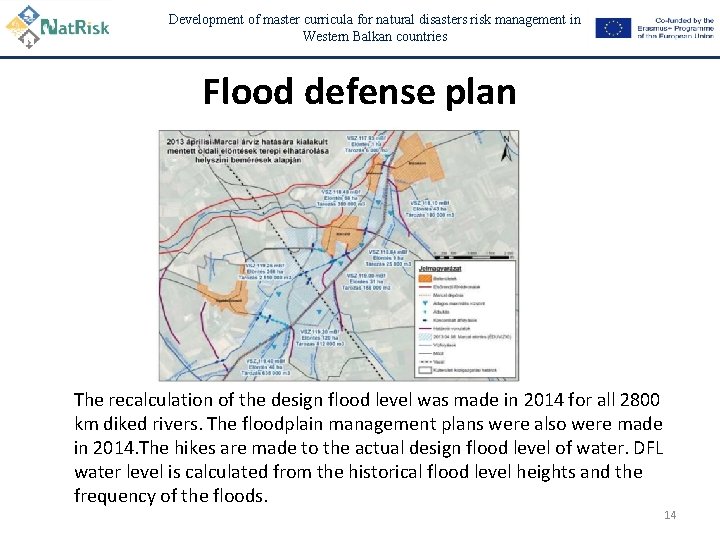Image resolution: width=720 pixels, height=540 pixels.
Task: Click the NatRisk logo
Action: coord(58,27)
